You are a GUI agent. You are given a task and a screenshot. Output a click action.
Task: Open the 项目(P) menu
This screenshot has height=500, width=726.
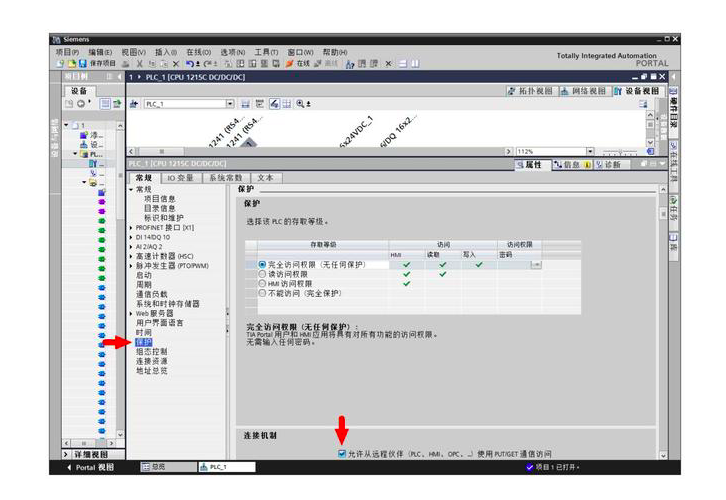[67, 52]
